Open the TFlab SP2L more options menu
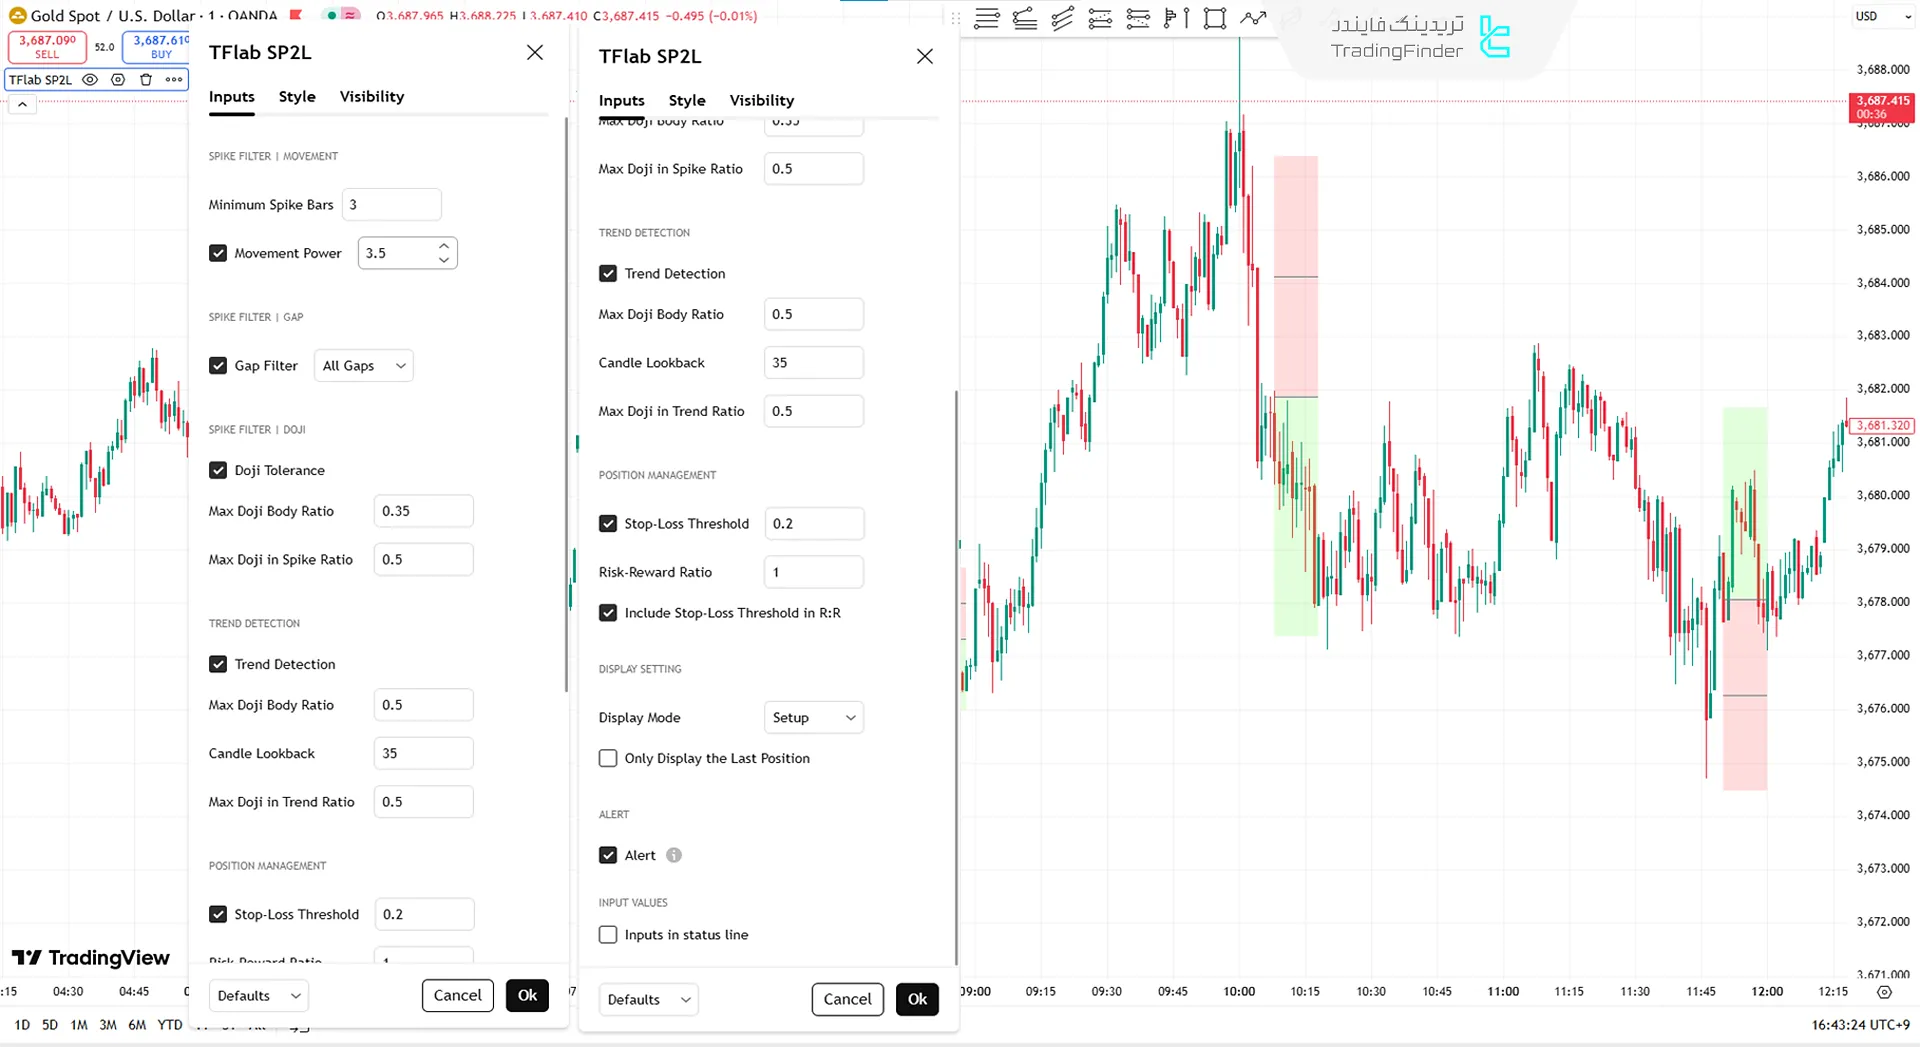Image resolution: width=1920 pixels, height=1047 pixels. tap(174, 80)
